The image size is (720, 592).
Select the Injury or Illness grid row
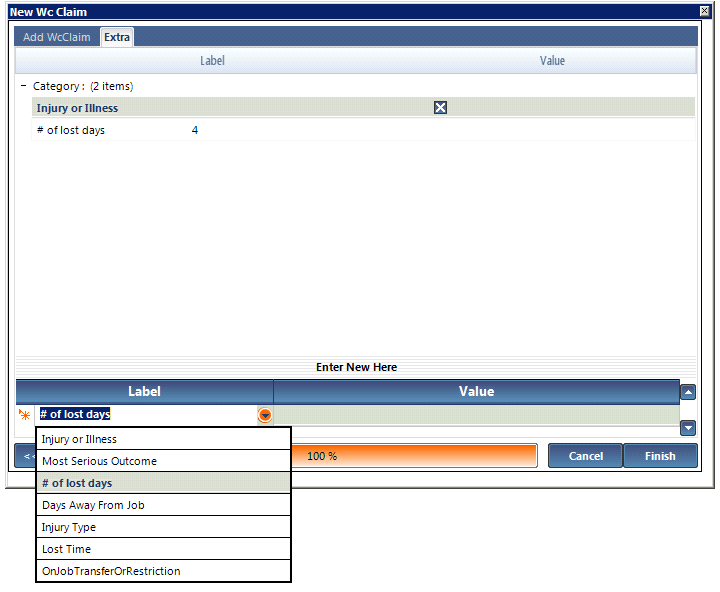coord(363,107)
